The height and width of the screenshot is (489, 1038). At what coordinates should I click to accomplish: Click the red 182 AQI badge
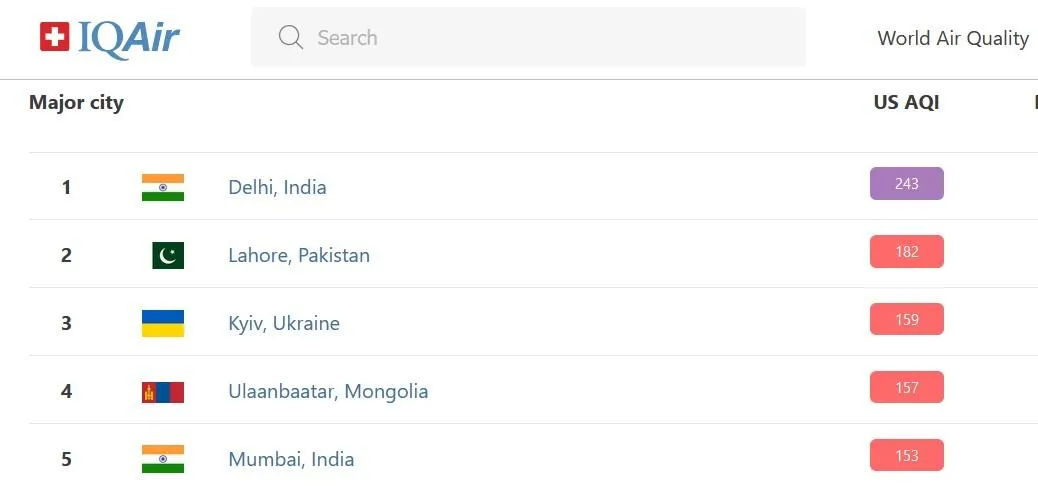tap(906, 252)
